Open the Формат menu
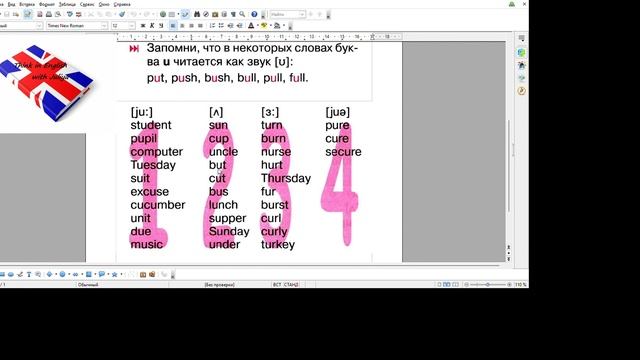The image size is (640, 360). click(47, 4)
